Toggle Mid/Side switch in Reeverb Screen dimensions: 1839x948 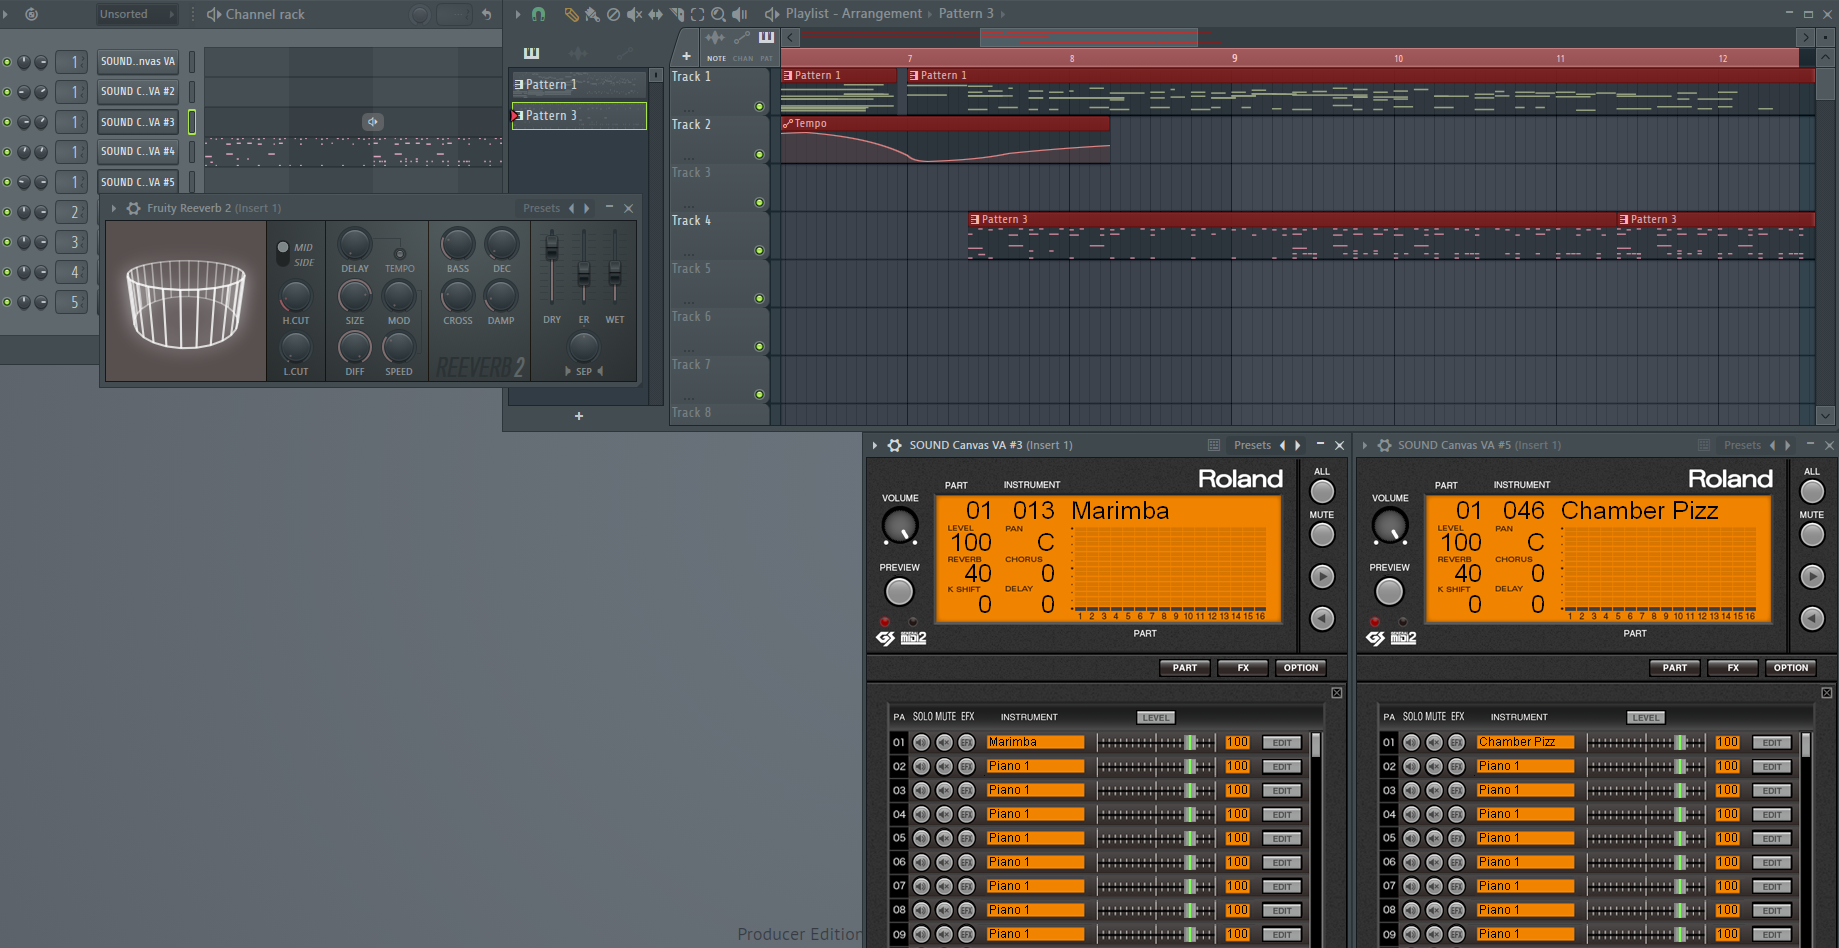tap(283, 254)
